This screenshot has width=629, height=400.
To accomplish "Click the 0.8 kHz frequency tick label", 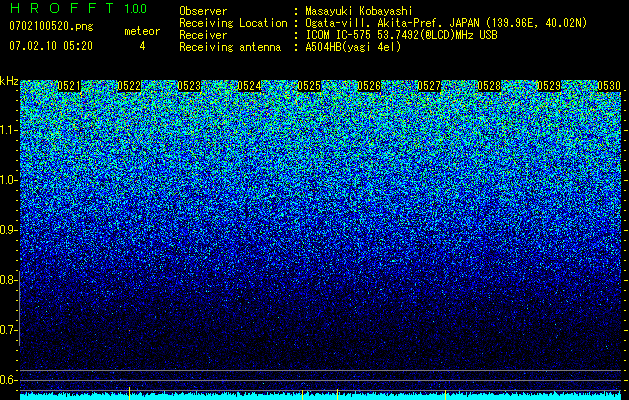I will (8, 280).
